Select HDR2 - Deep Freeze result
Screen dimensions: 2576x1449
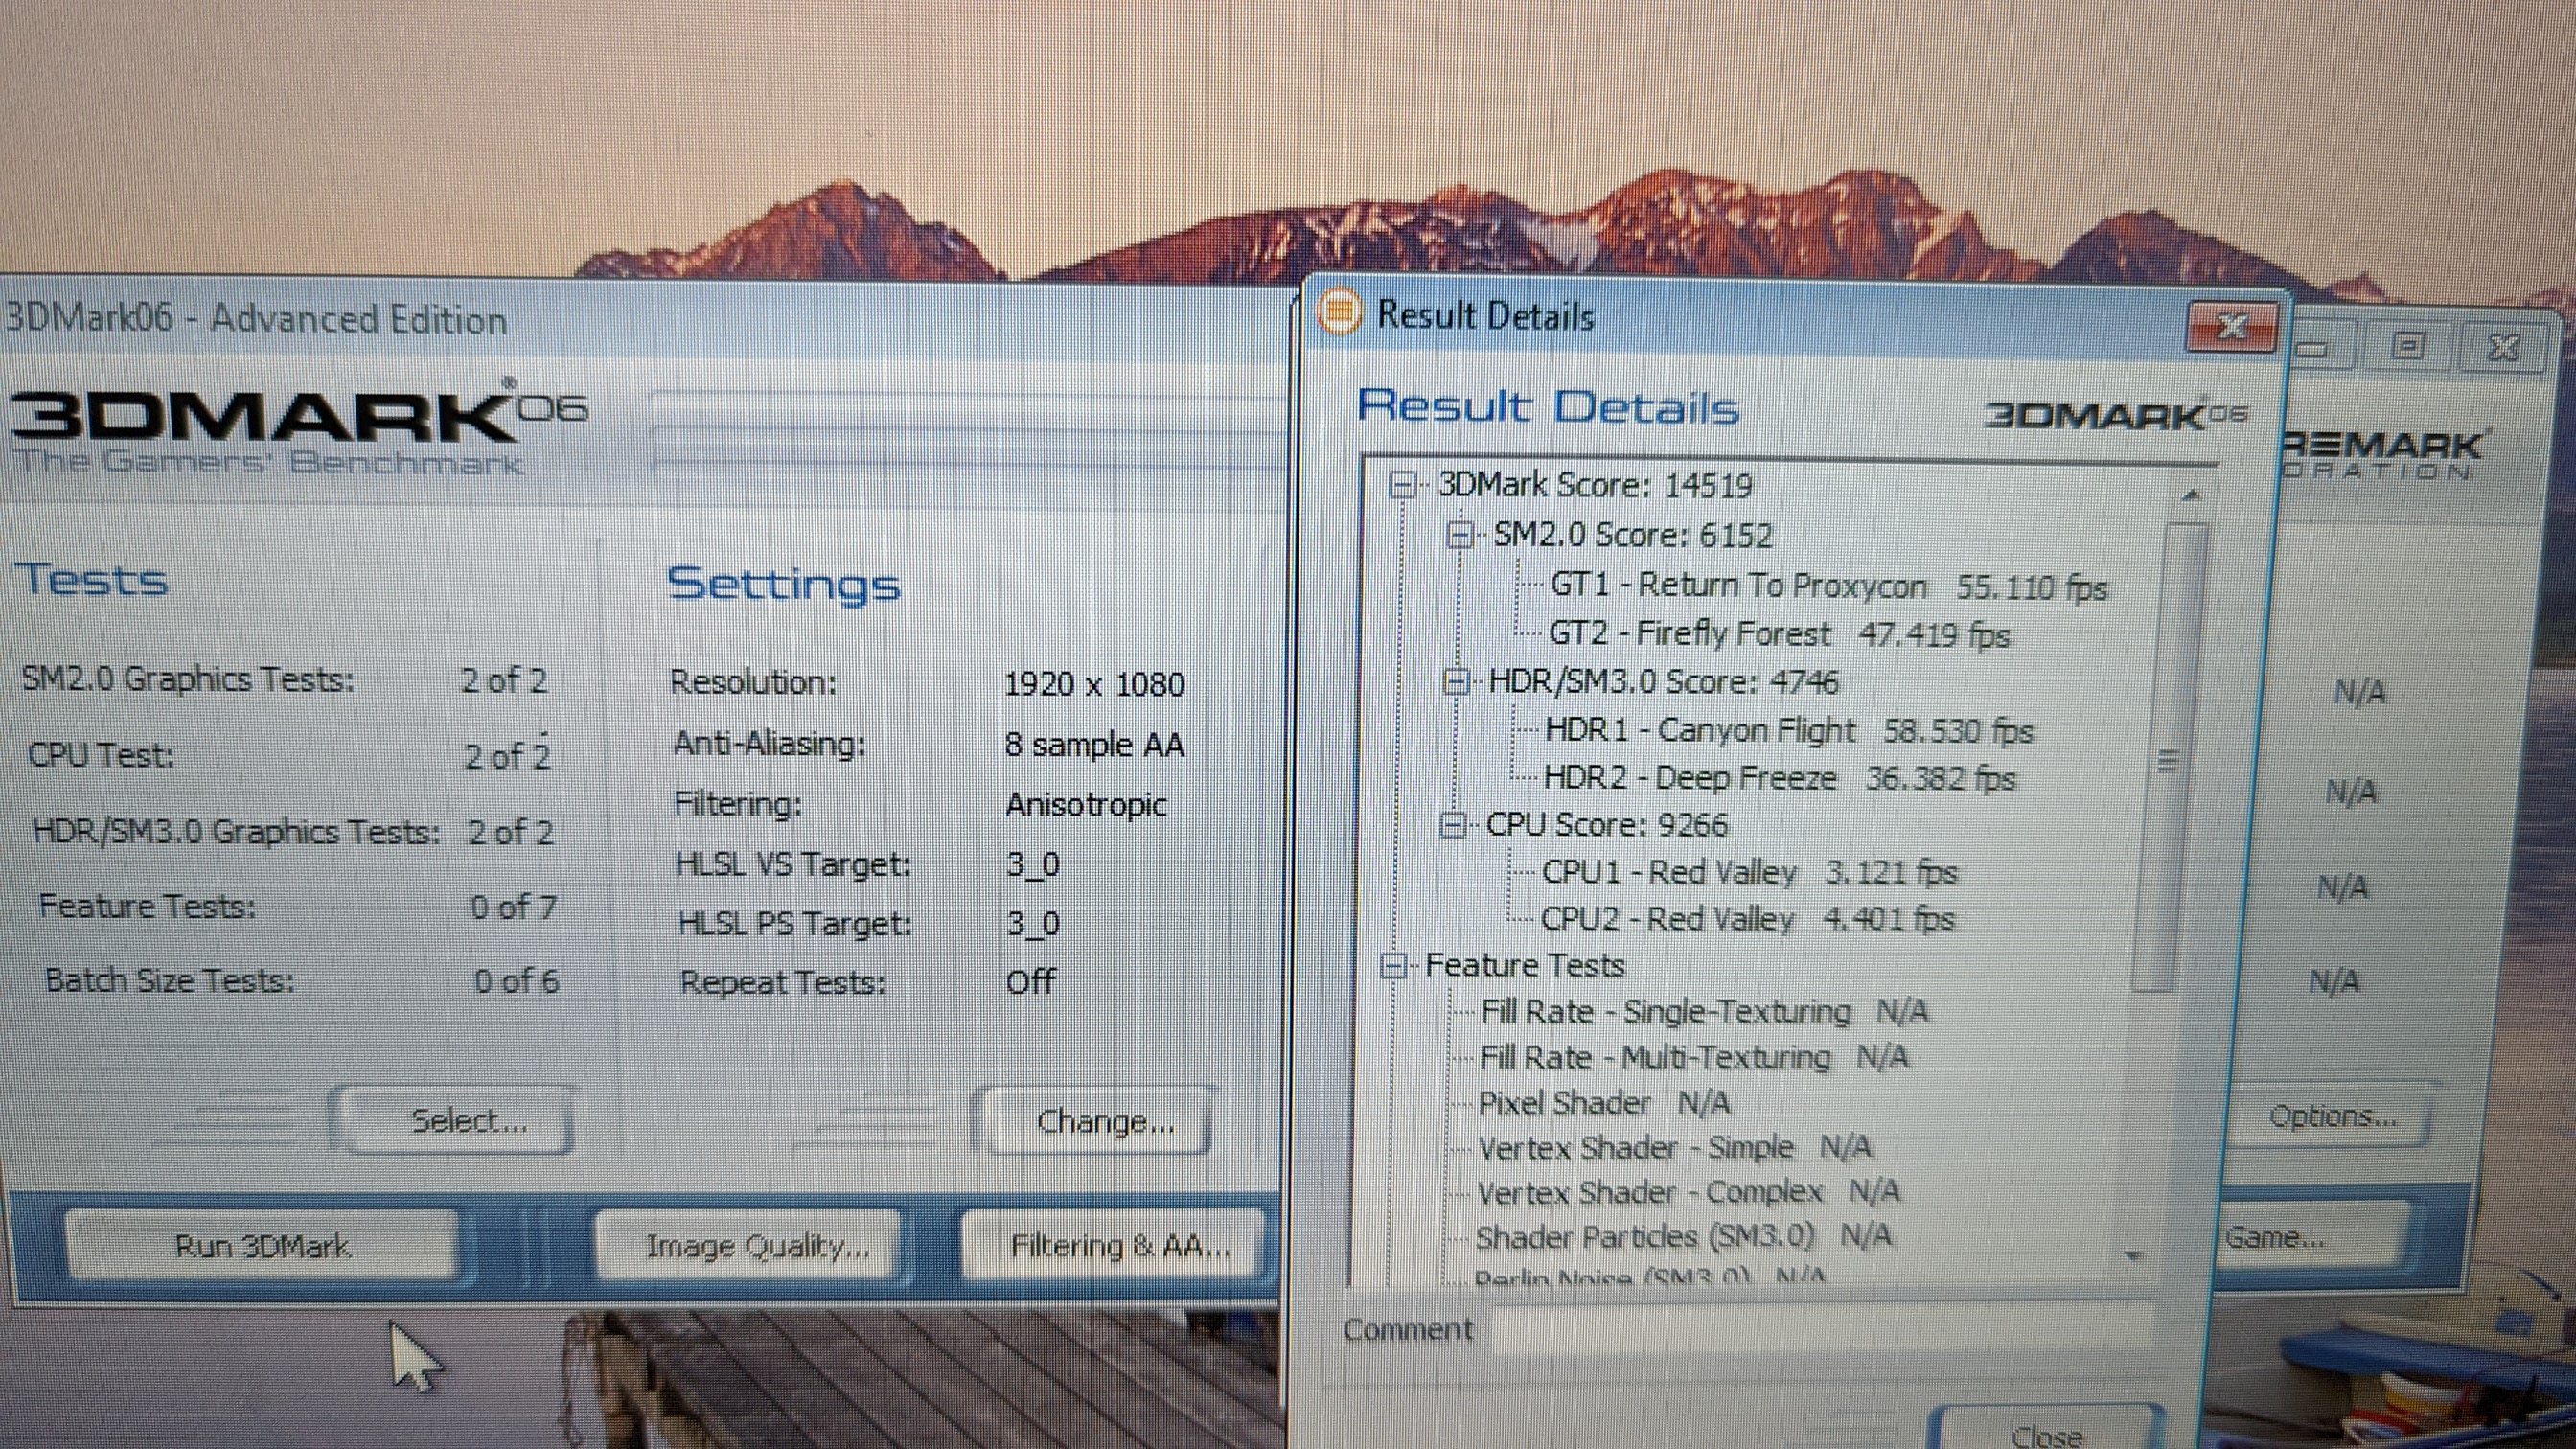pyautogui.click(x=1690, y=779)
